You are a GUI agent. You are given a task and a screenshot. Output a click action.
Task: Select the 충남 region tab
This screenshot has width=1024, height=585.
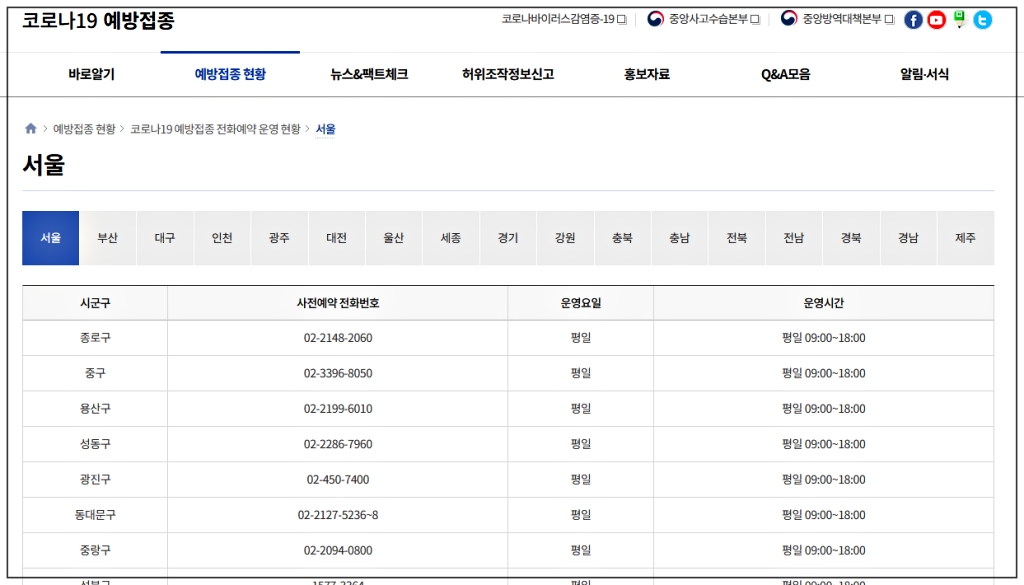679,238
